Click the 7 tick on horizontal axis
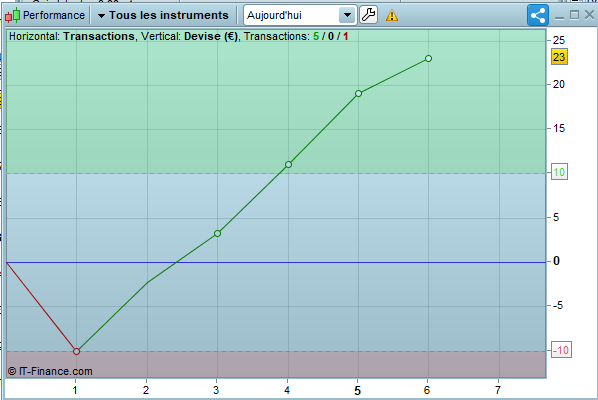The height and width of the screenshot is (400, 598). click(498, 390)
